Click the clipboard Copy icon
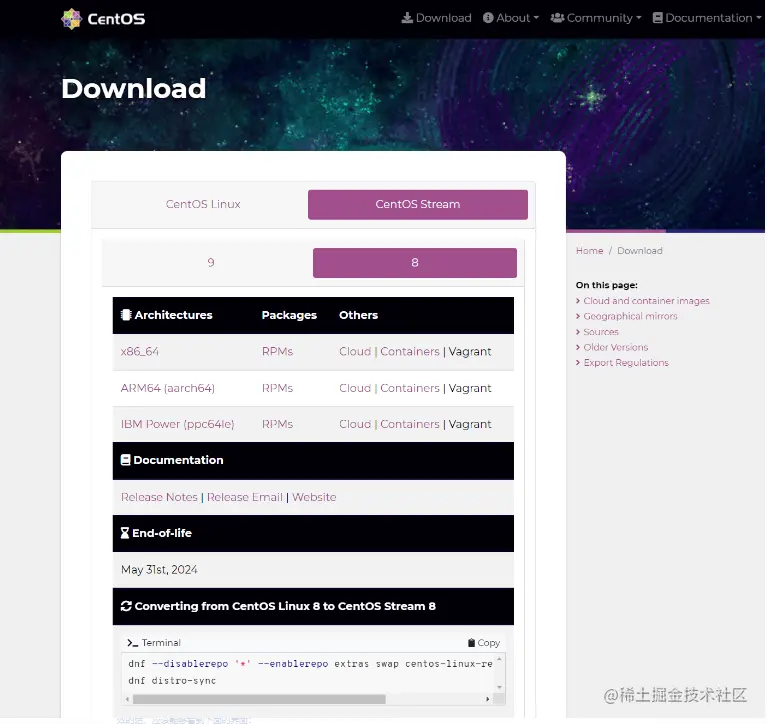767x724 pixels. pos(472,642)
